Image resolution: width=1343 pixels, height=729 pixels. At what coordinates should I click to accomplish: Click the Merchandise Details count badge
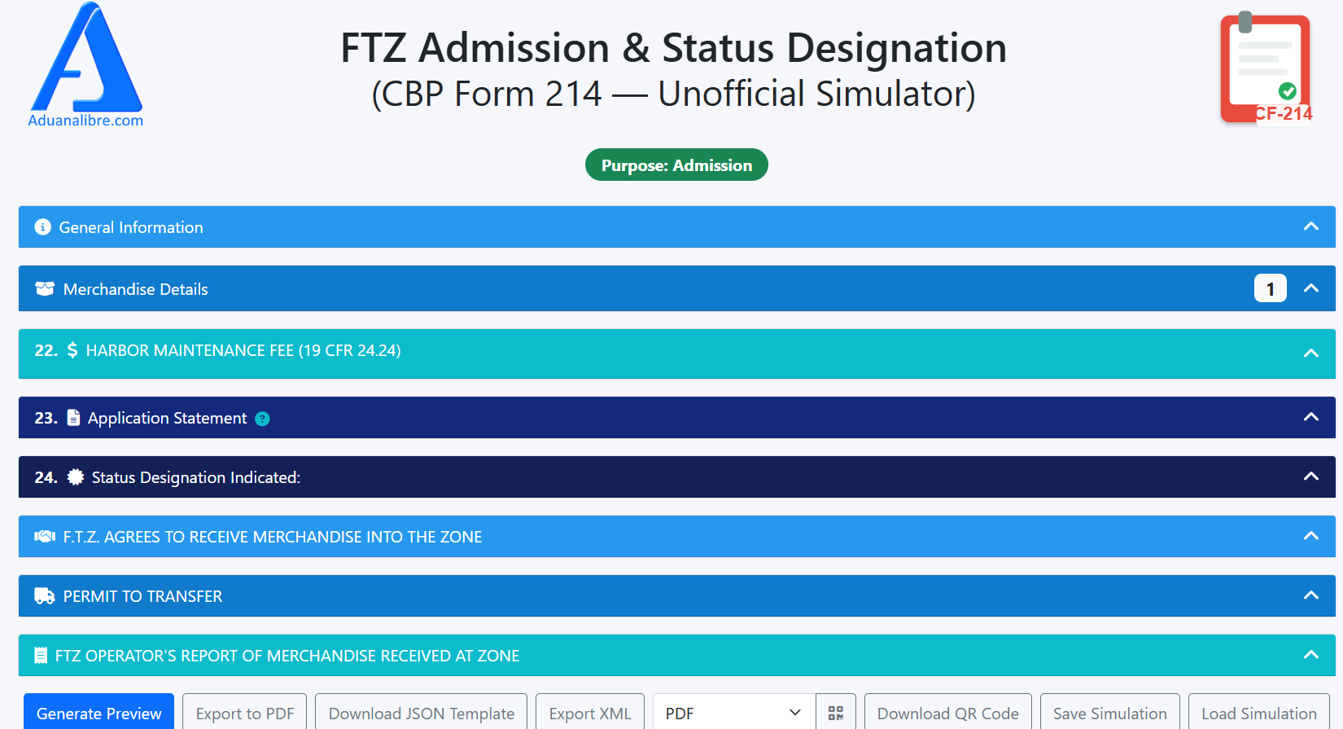pos(1270,289)
